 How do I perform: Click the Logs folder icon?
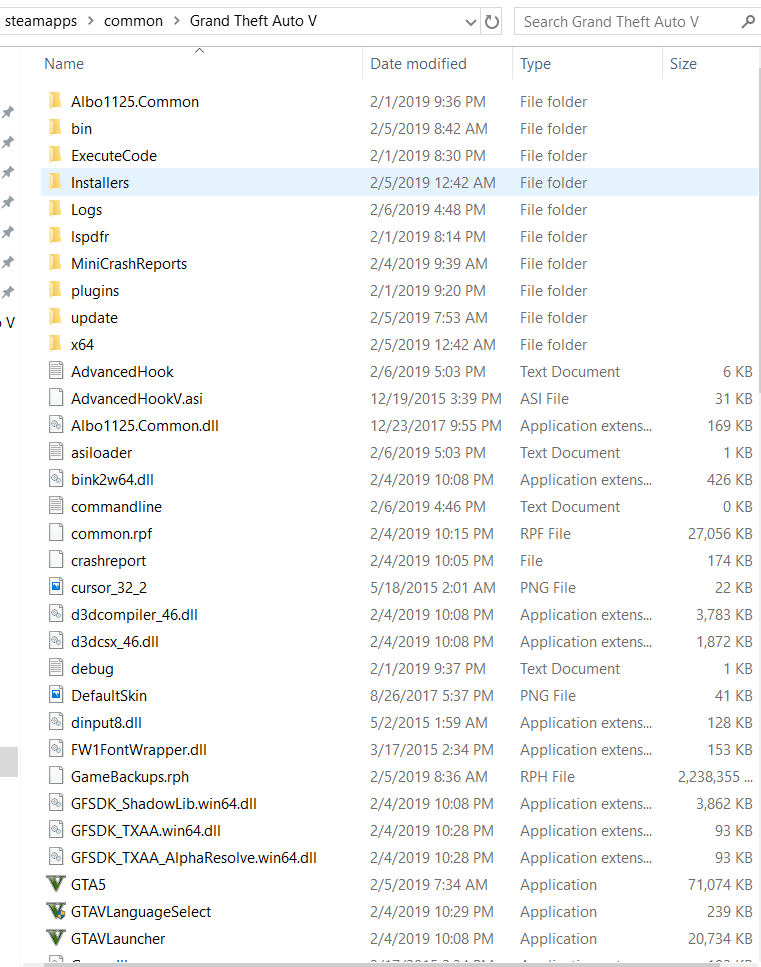56,209
